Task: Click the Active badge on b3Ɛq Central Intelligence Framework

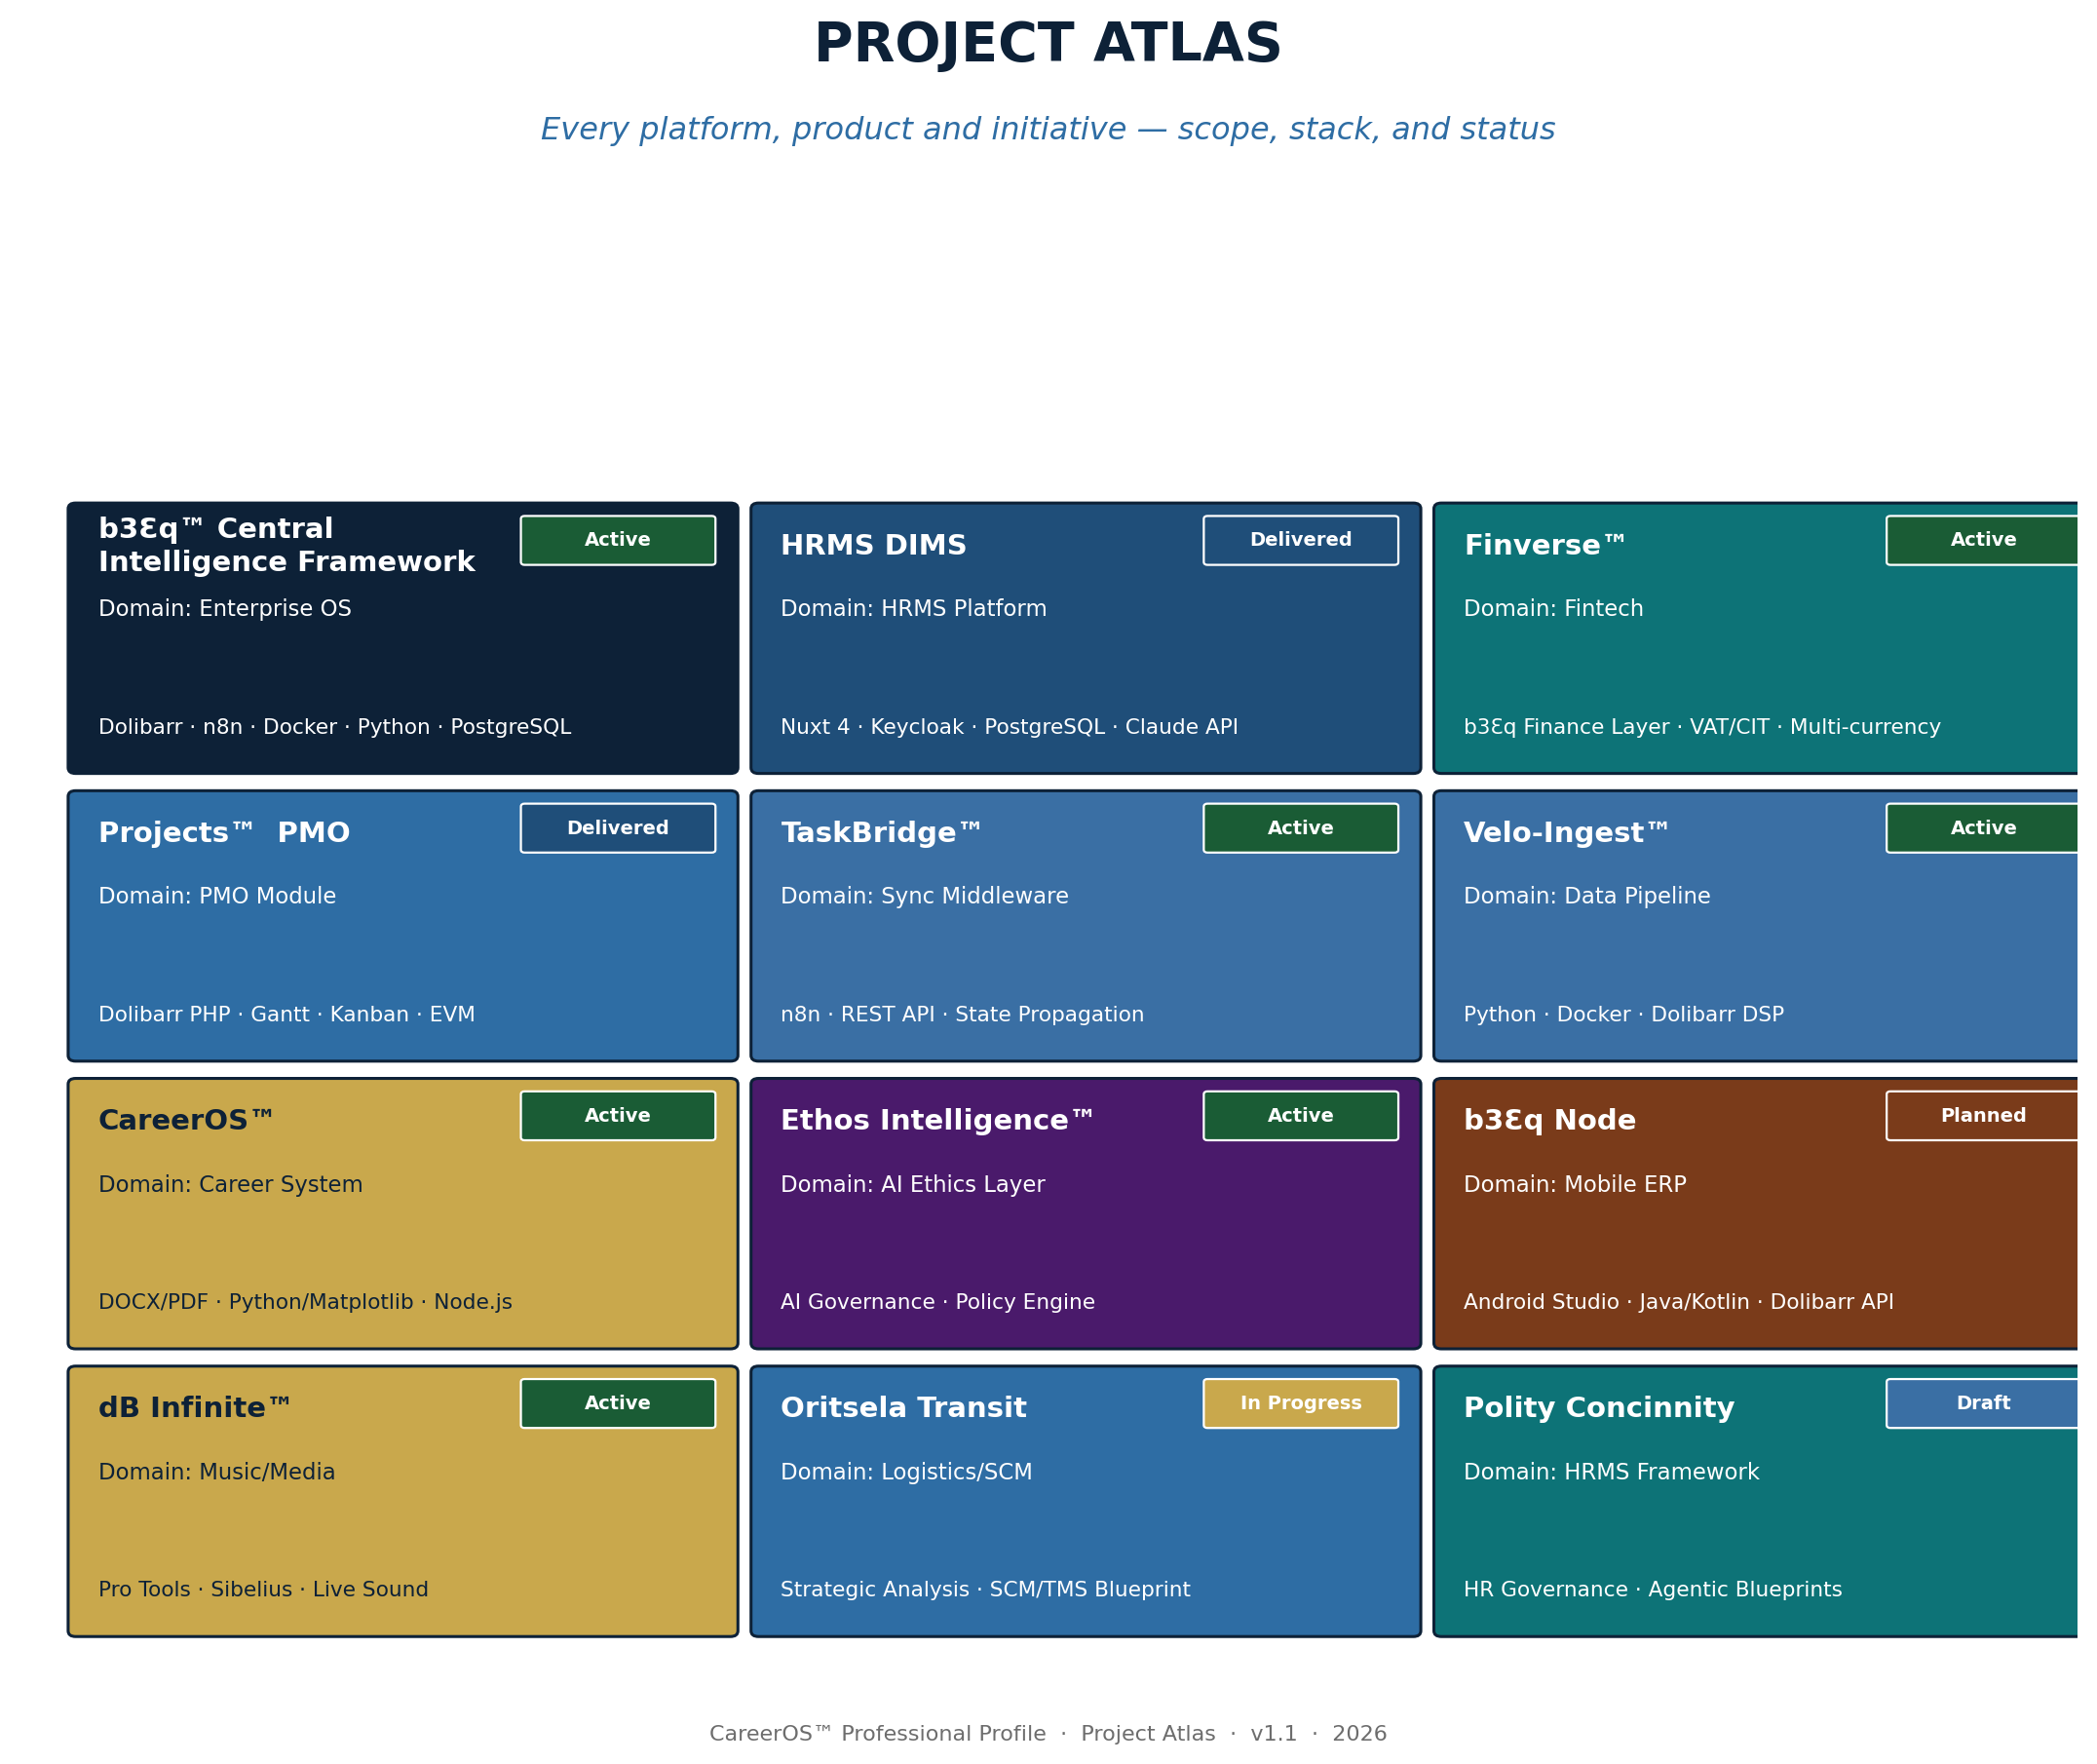Action: (x=617, y=540)
